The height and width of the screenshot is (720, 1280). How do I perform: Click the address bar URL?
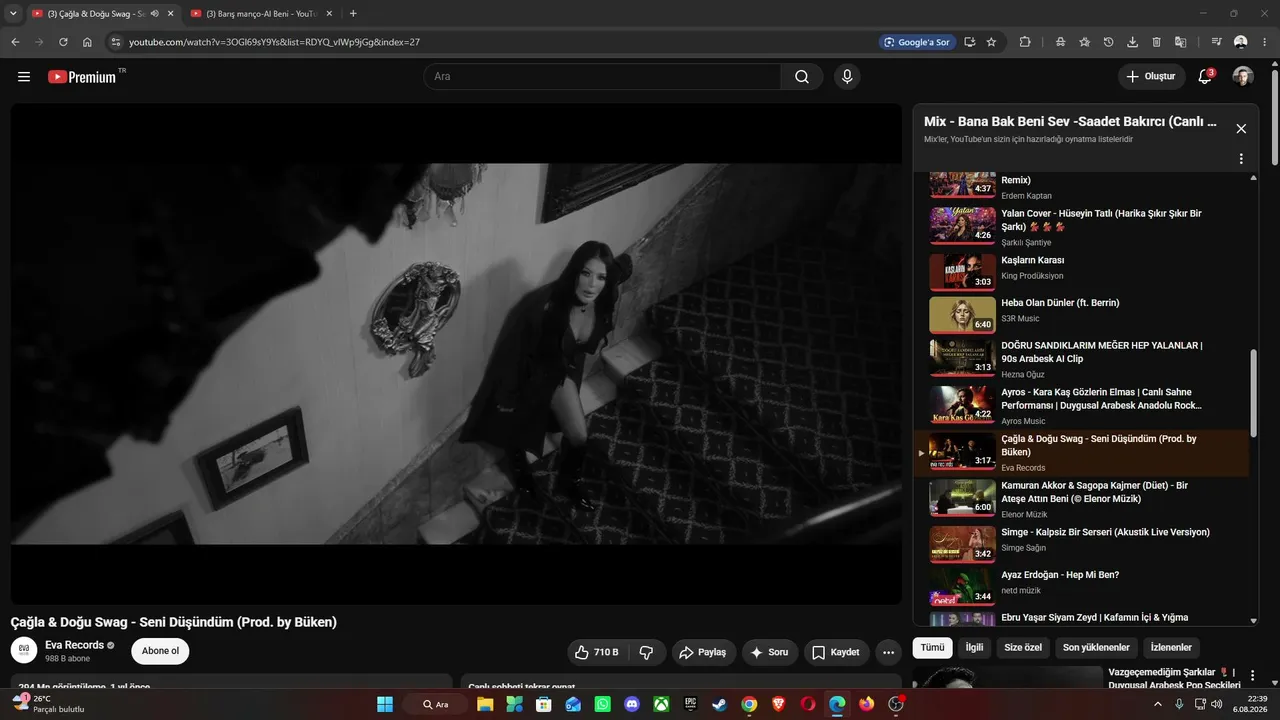(x=274, y=42)
